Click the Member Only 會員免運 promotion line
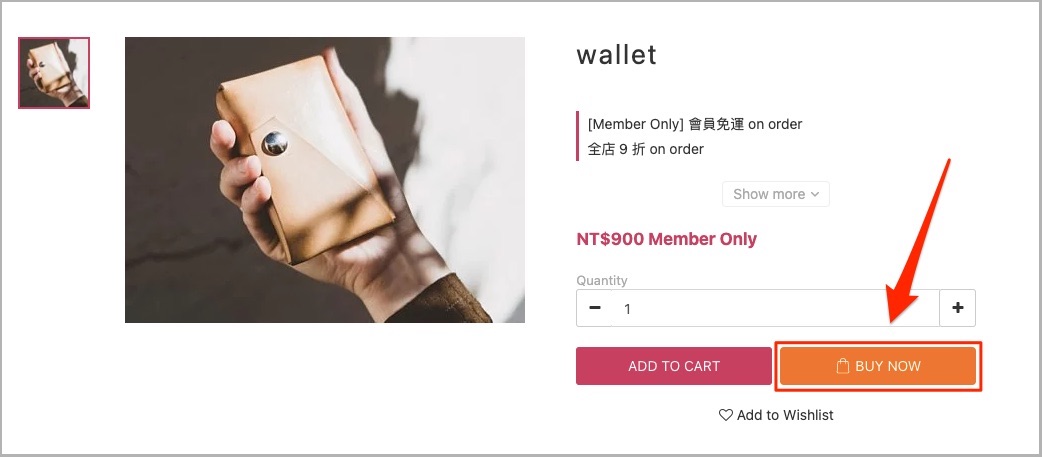1042x457 pixels. [695, 124]
